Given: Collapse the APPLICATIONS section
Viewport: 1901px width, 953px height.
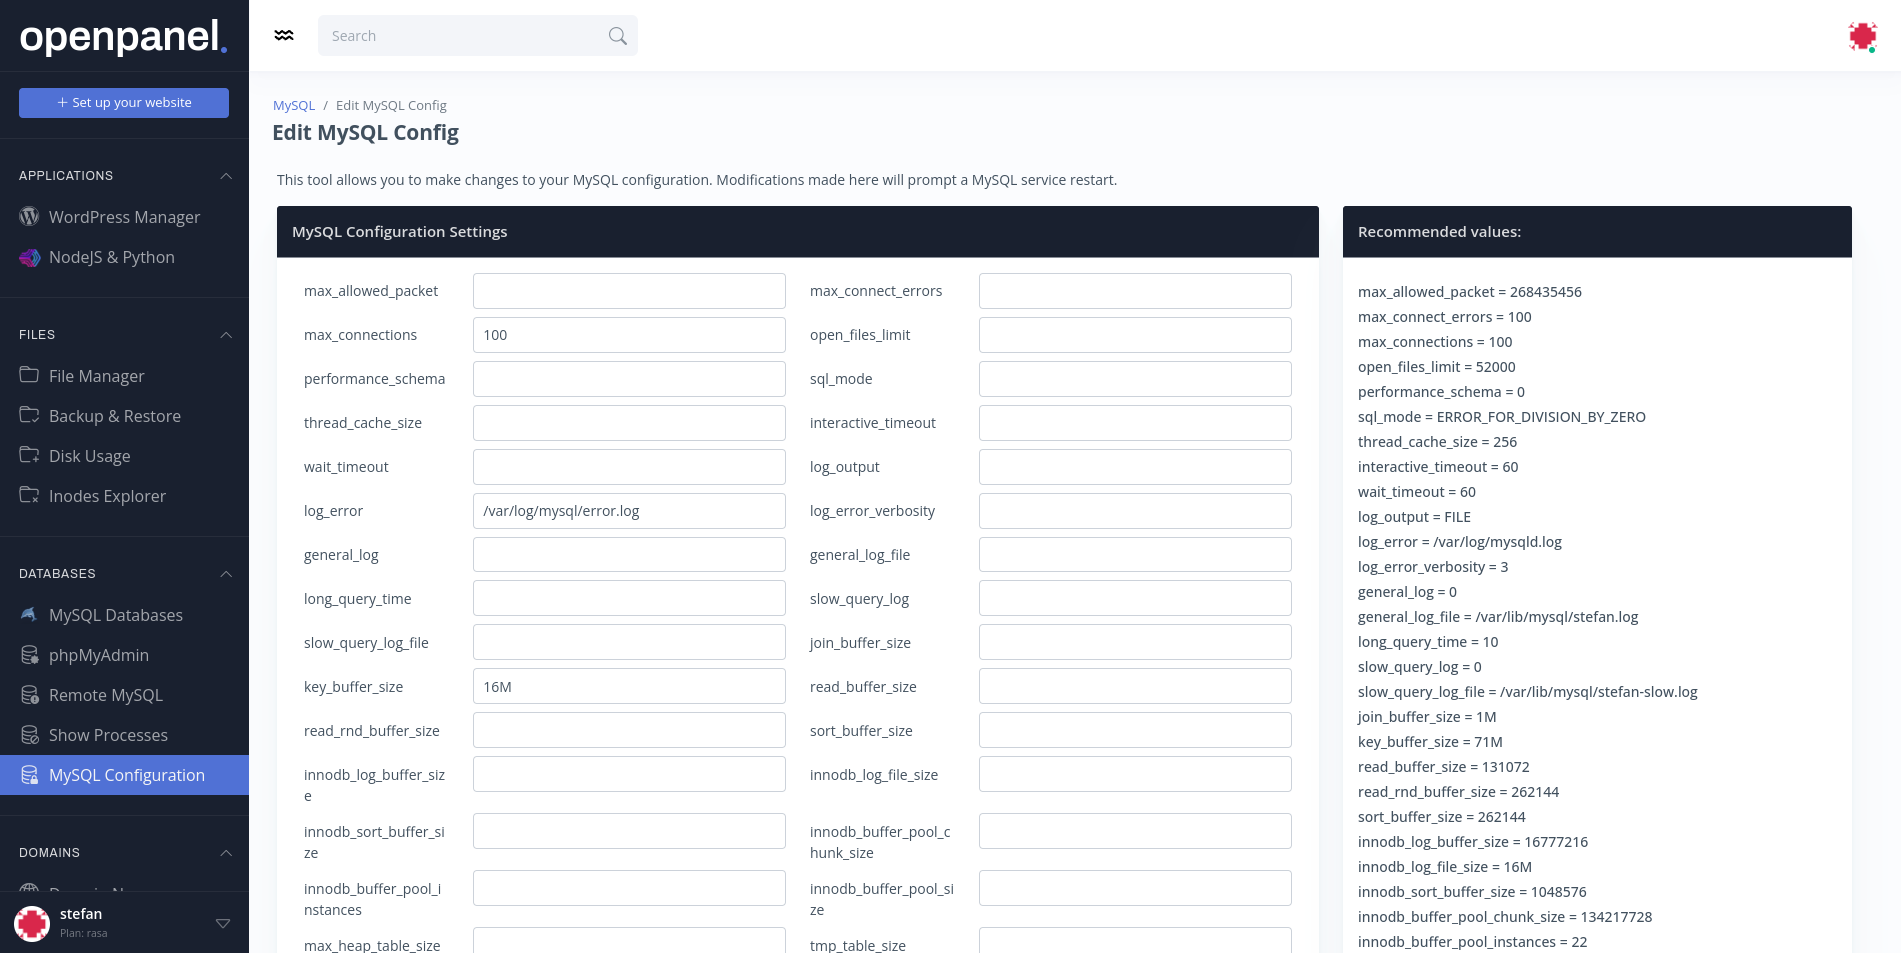Looking at the screenshot, I should 226,176.
